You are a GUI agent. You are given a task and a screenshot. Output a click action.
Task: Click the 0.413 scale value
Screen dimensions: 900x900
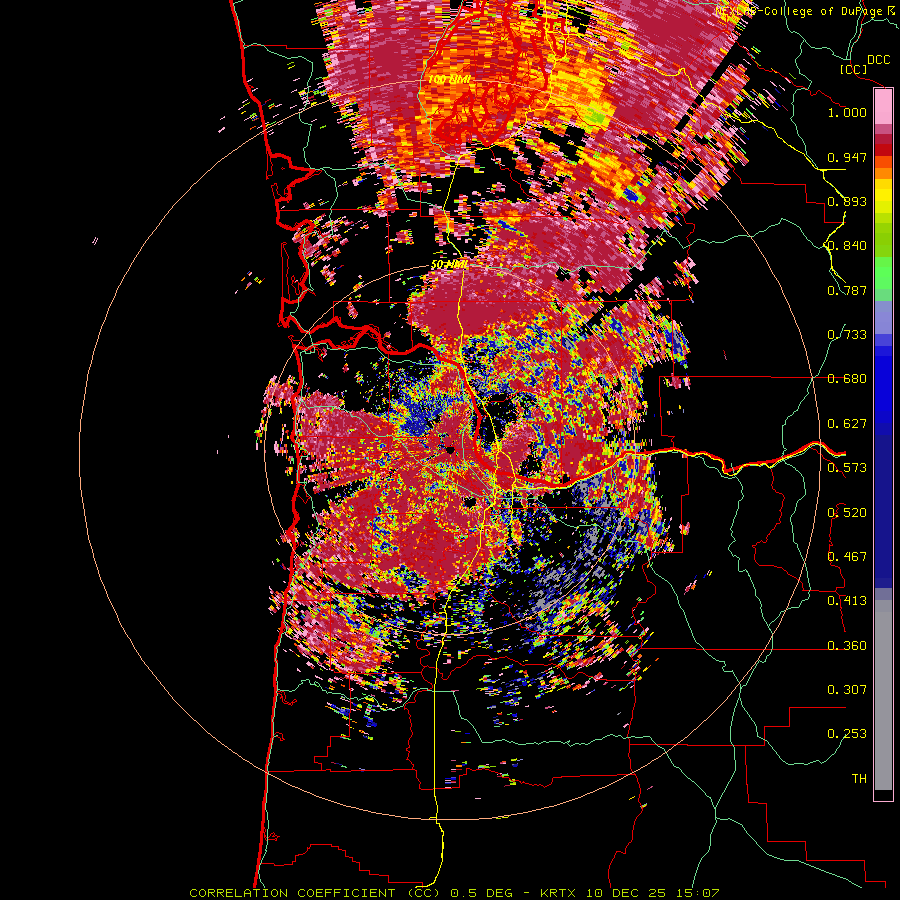click(x=847, y=601)
